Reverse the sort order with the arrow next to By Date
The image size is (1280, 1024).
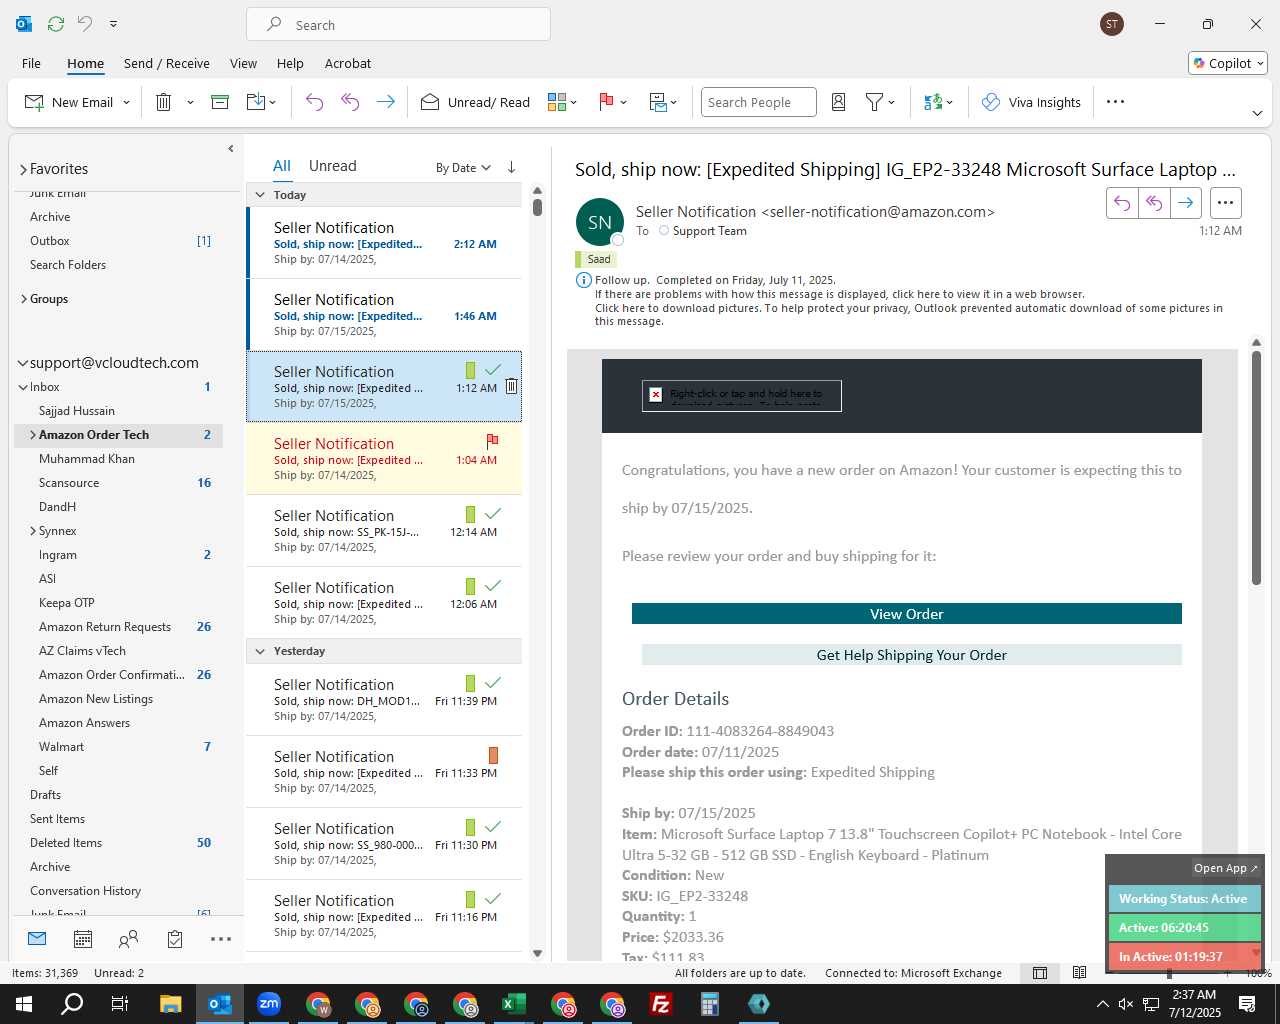click(511, 167)
